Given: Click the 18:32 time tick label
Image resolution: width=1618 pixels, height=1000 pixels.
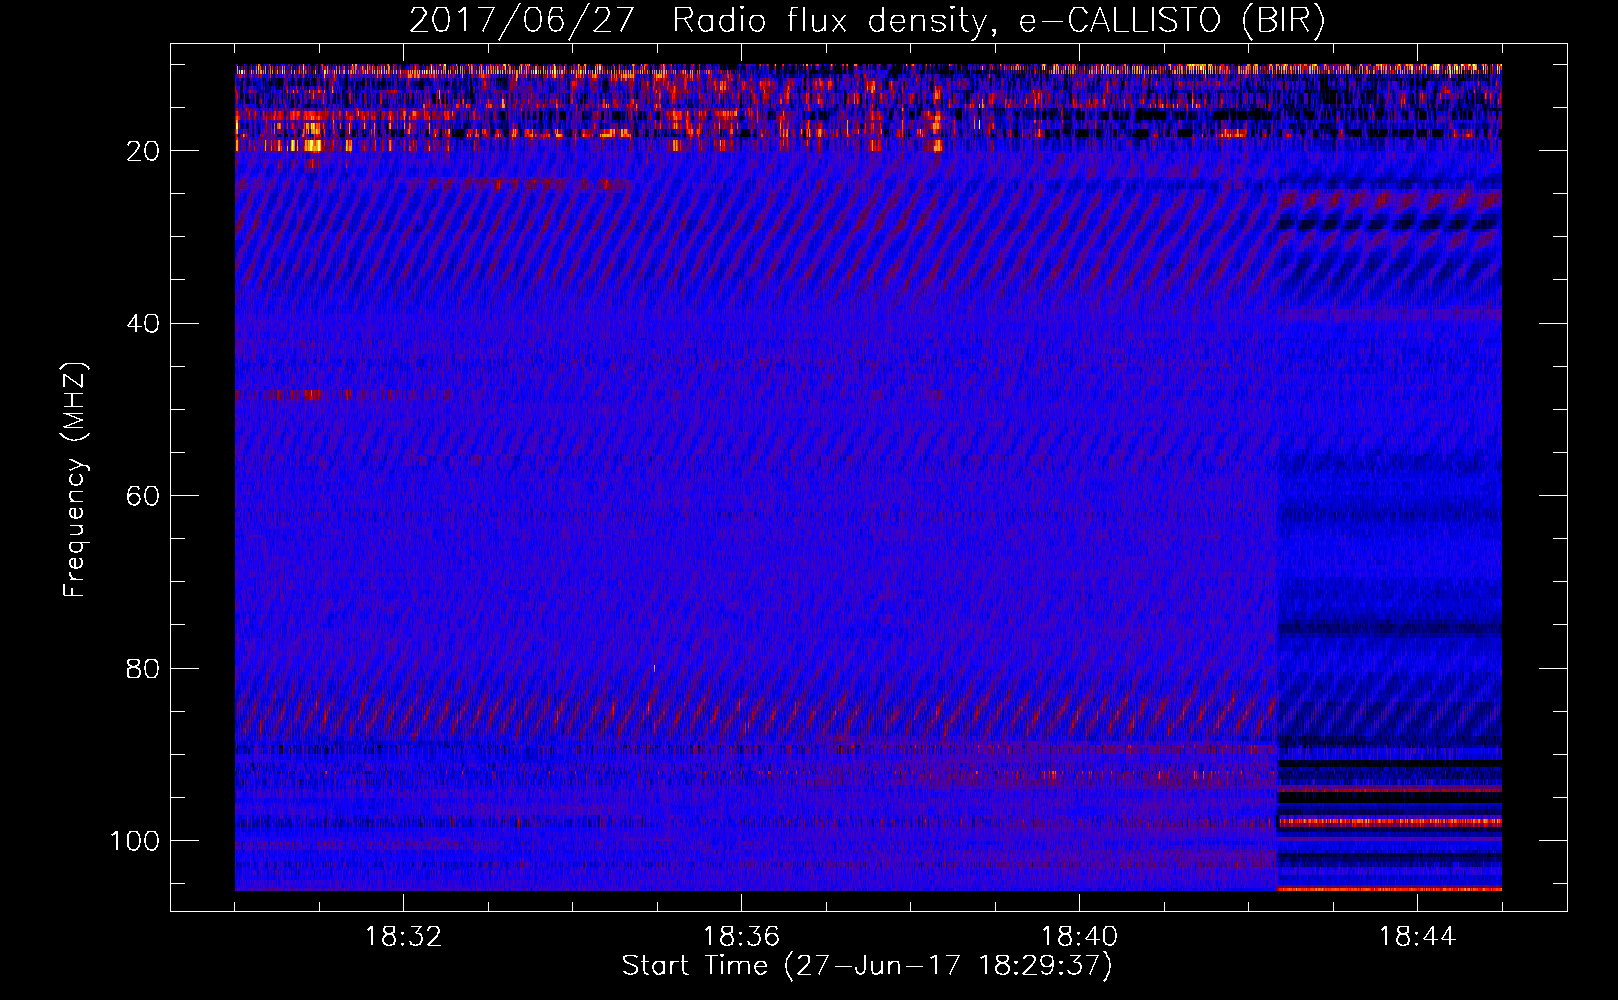Looking at the screenshot, I should click(403, 937).
